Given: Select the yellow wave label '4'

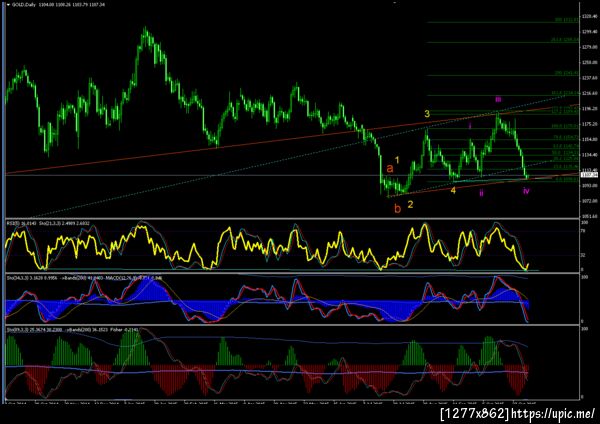Looking at the screenshot, I should point(453,190).
